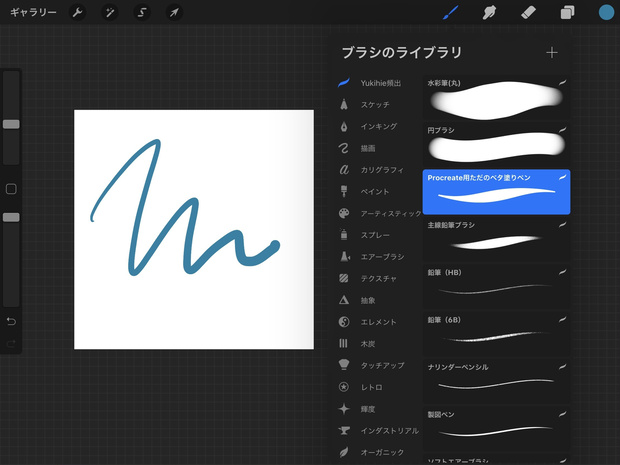Open the インダストリアル brush set
Viewport: 620px width, 465px height.
coord(378,431)
